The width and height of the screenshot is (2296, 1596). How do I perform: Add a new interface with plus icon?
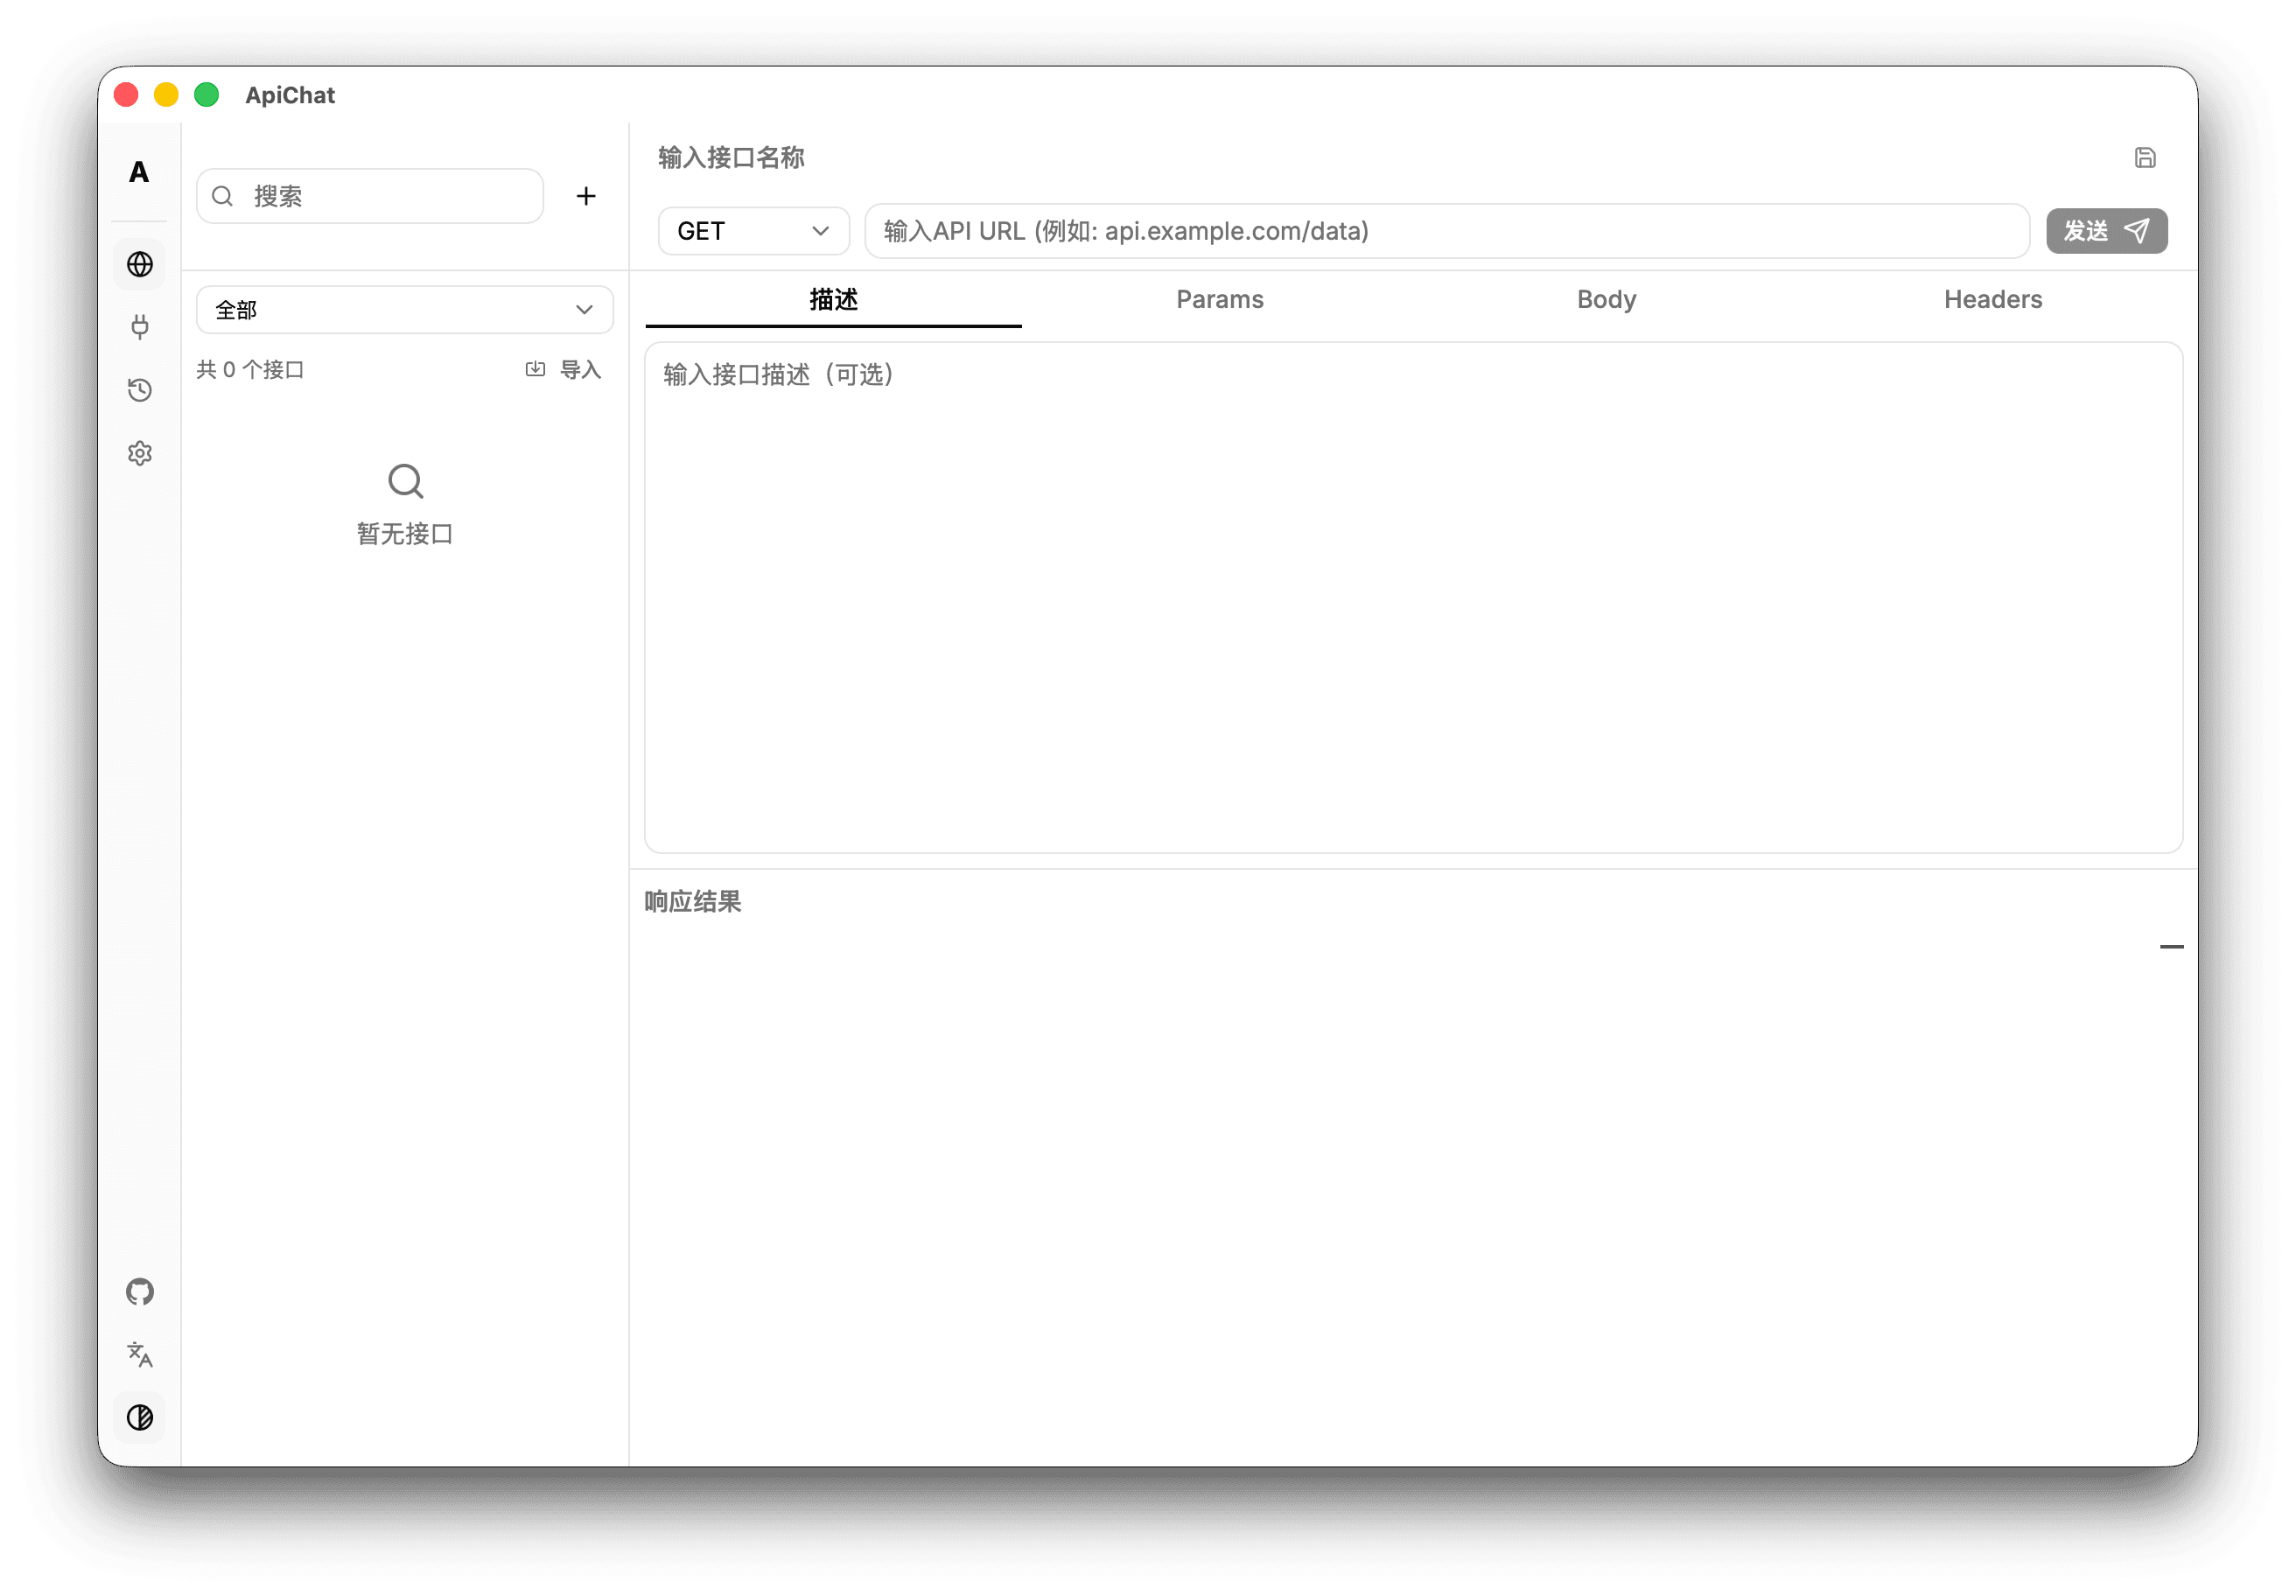(x=586, y=196)
